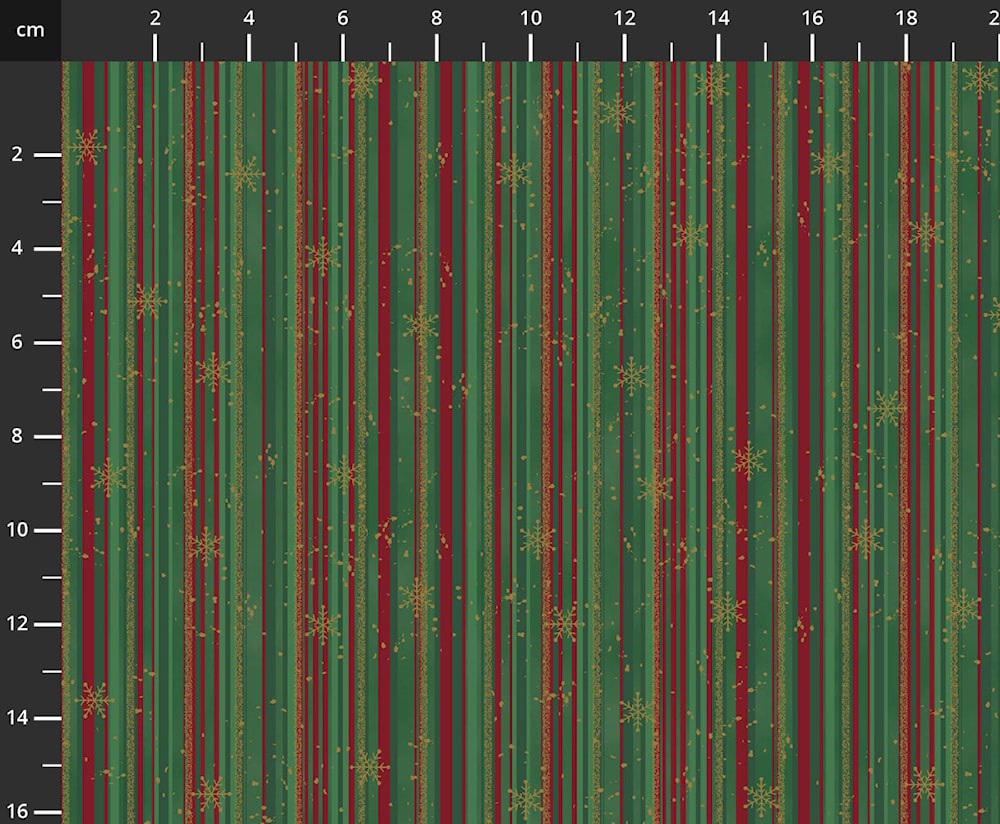Click the number 4 on the left ruler
This screenshot has height=824, width=1000.
(x=17, y=247)
